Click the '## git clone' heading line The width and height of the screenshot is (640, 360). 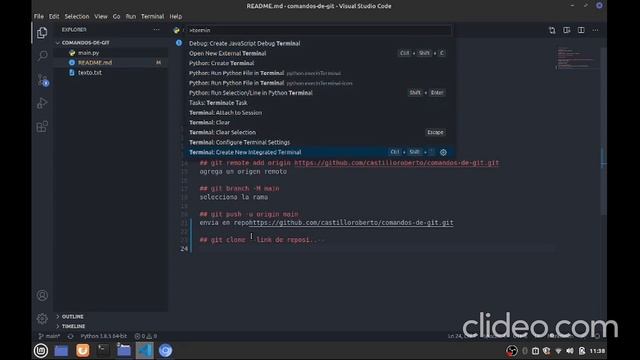tap(261, 240)
